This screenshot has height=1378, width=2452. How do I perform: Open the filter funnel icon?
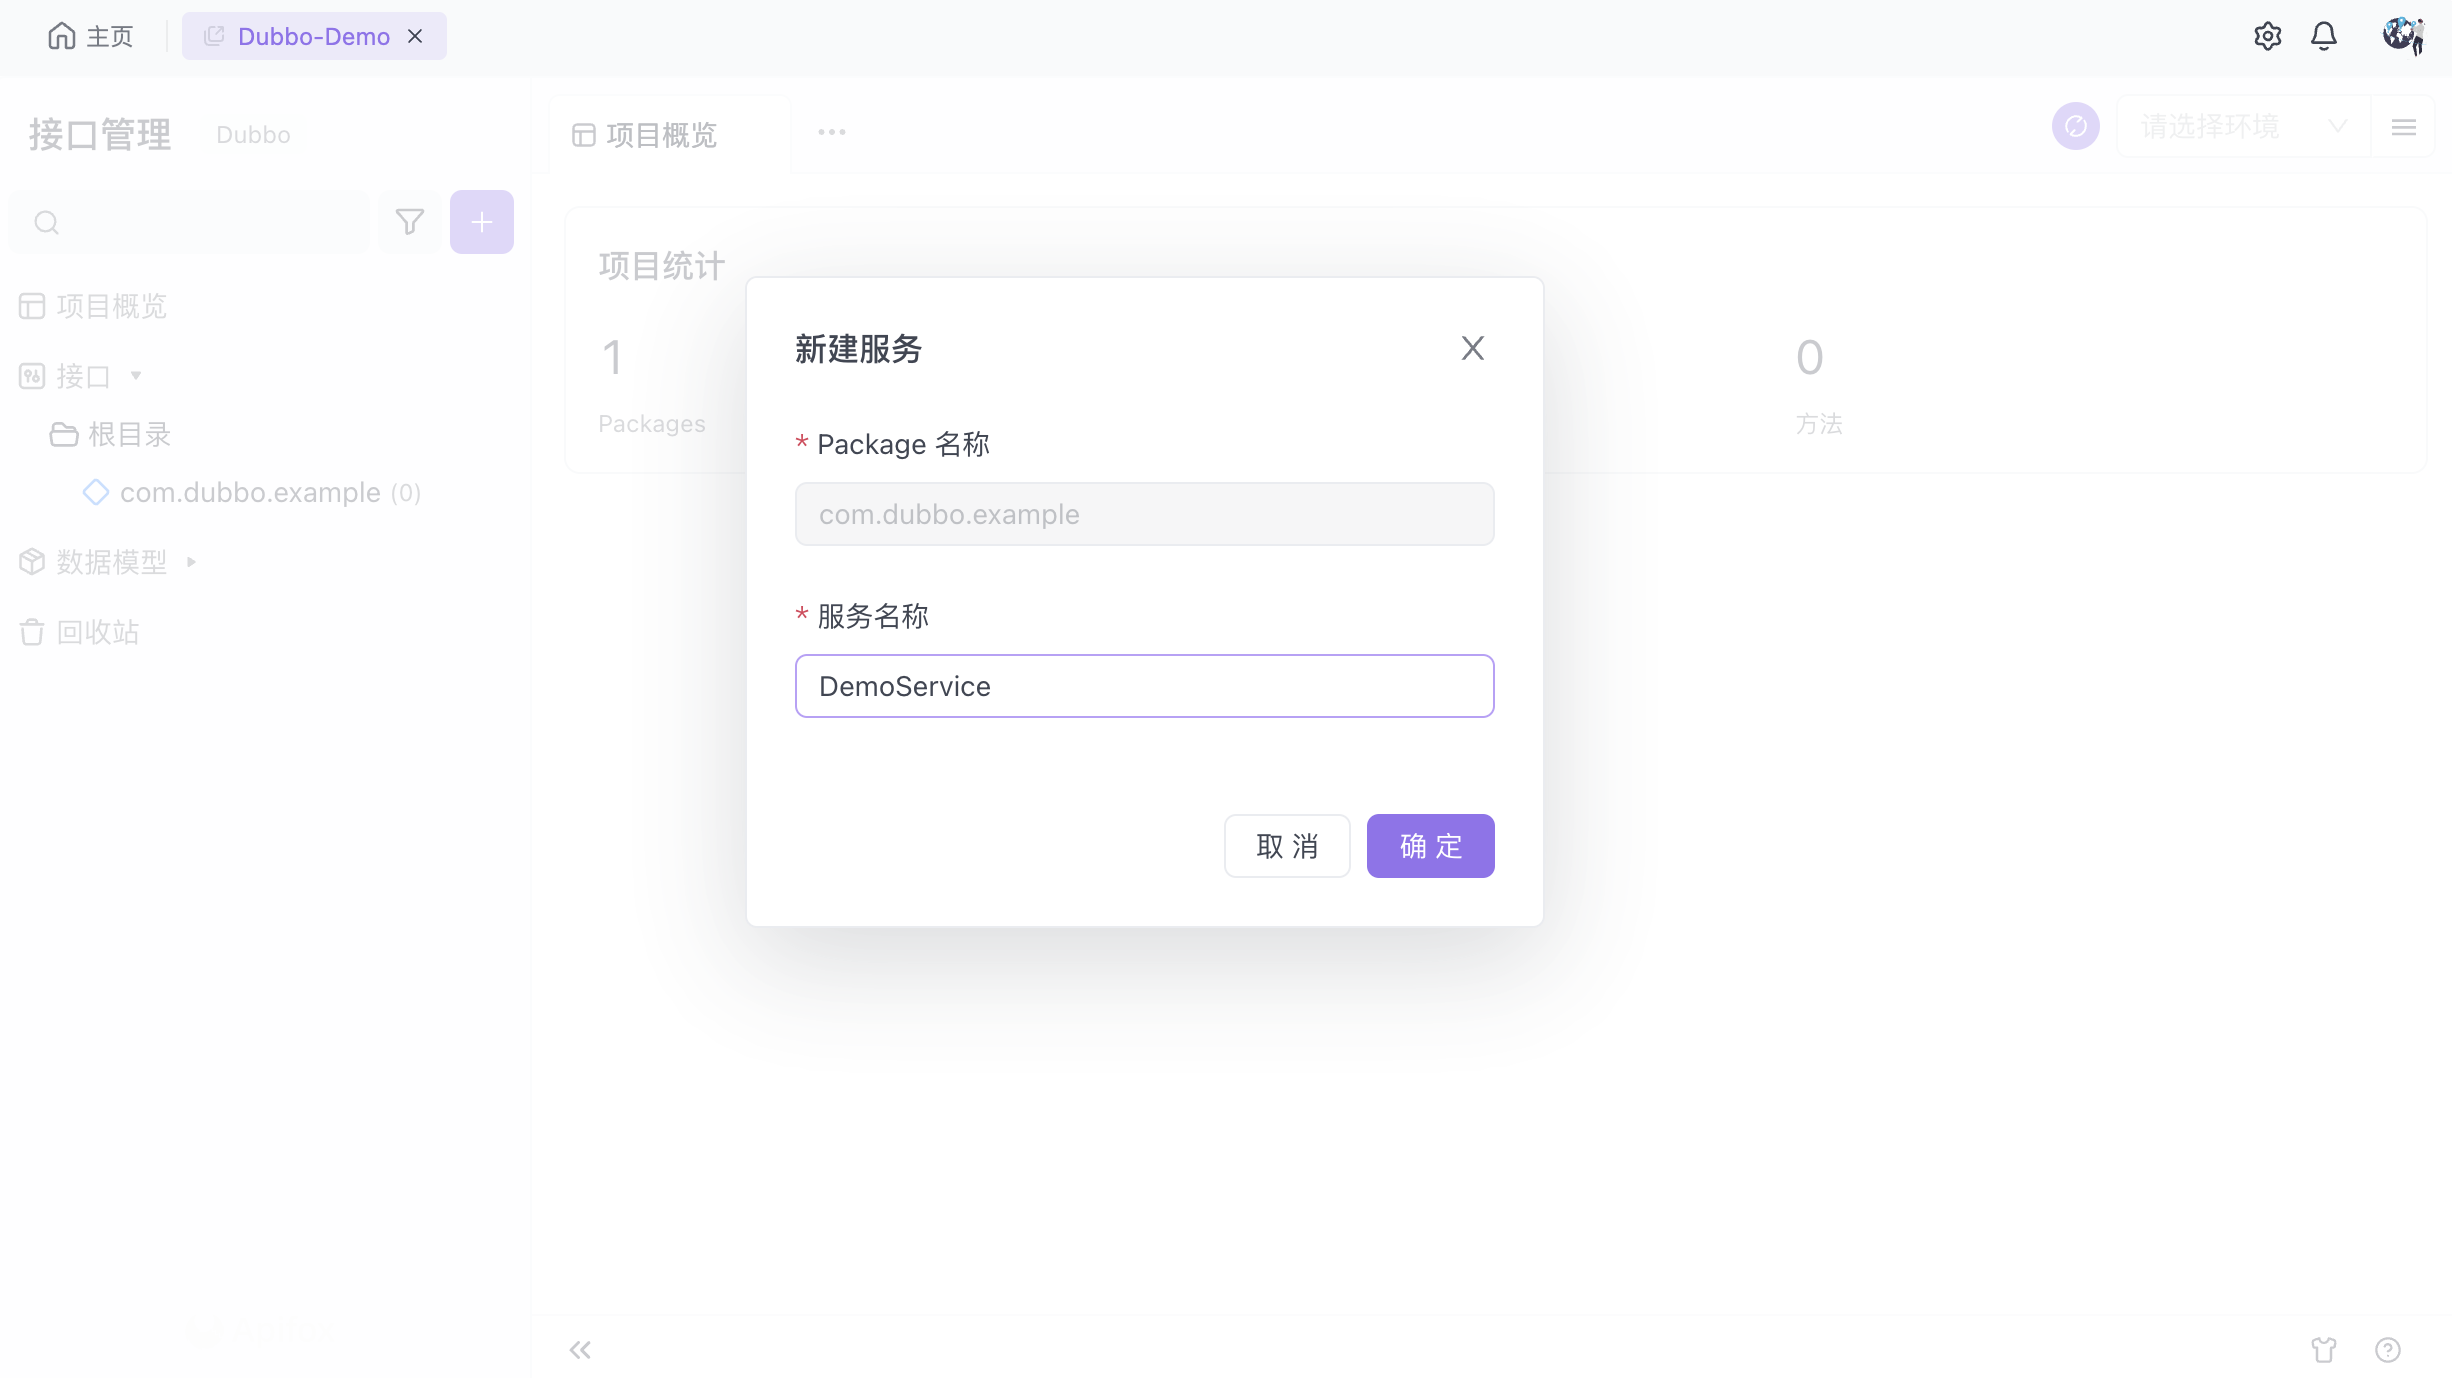(x=410, y=222)
